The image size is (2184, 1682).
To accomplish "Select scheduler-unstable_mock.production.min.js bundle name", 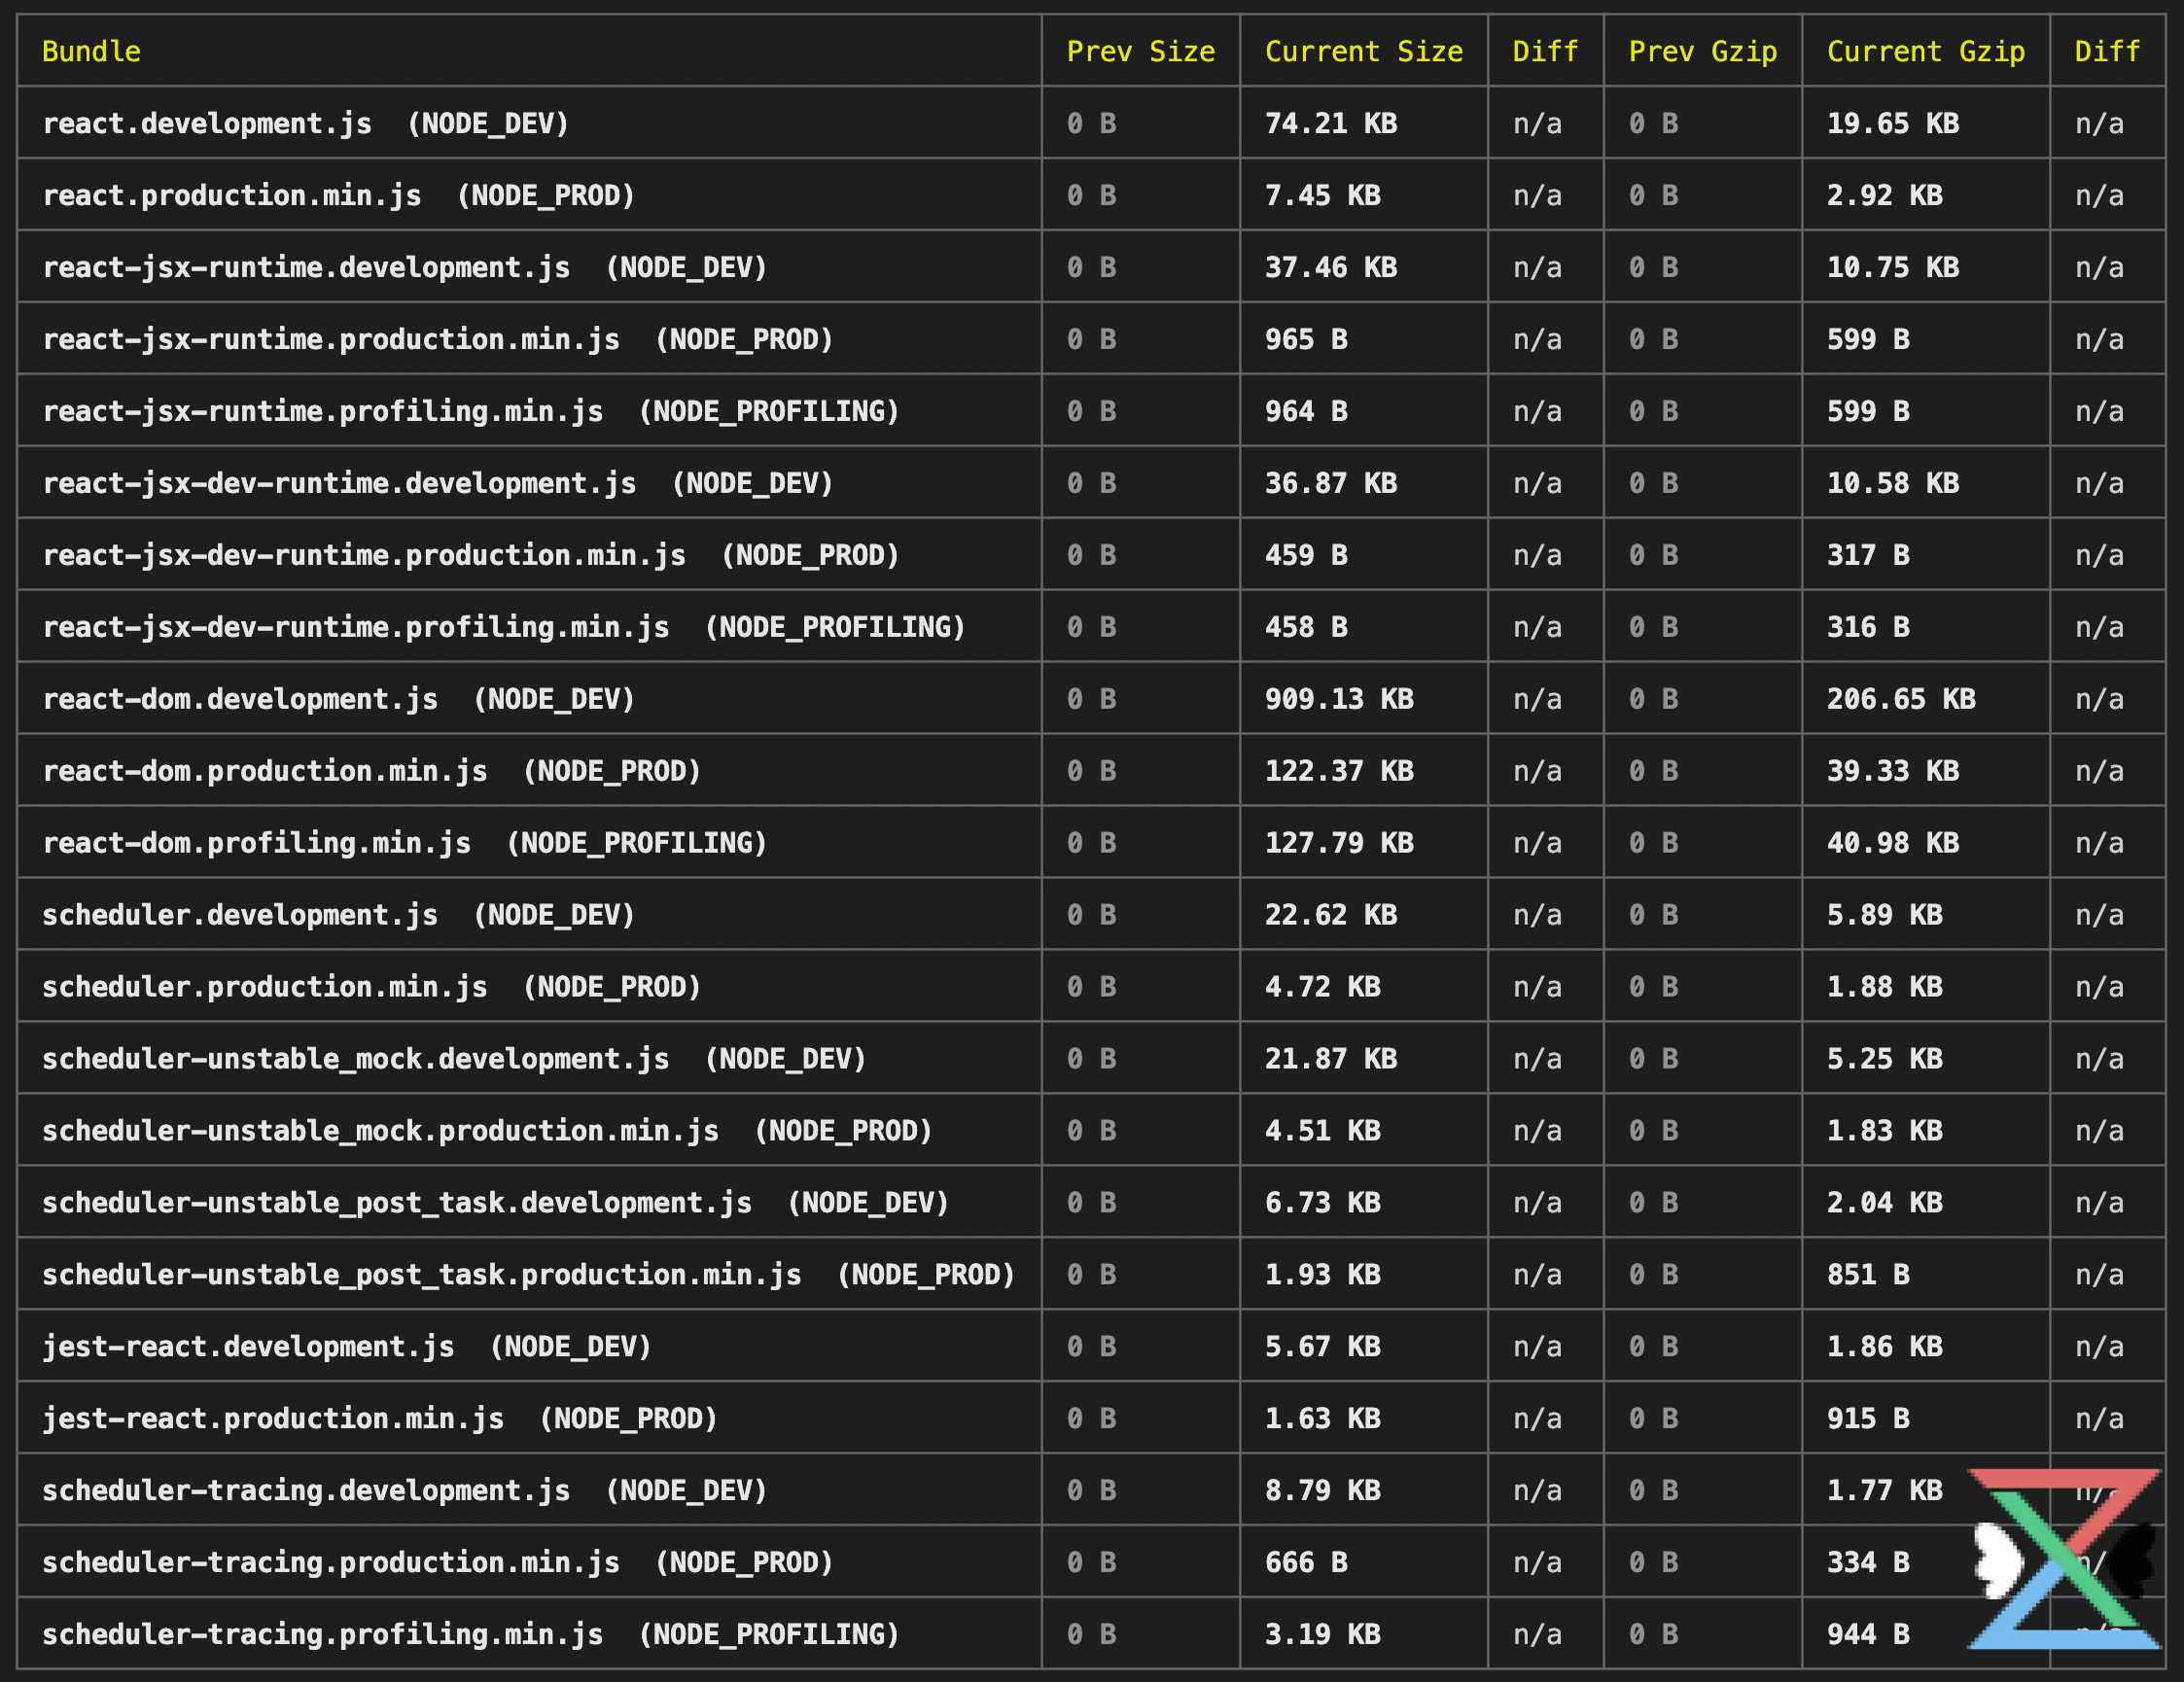I will [381, 1131].
